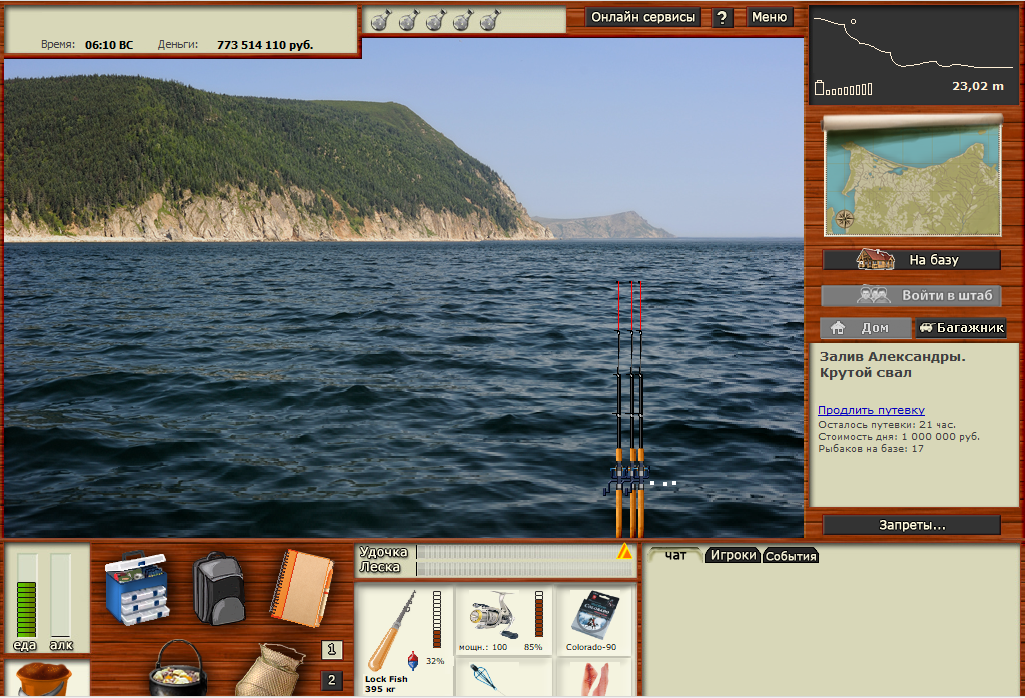Switch to the Игроки tab
The width and height of the screenshot is (1025, 698).
click(x=733, y=556)
